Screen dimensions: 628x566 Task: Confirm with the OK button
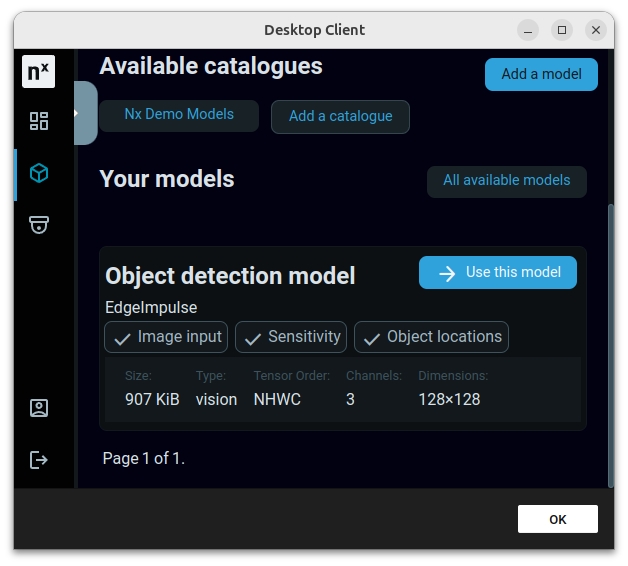pyautogui.click(x=557, y=519)
